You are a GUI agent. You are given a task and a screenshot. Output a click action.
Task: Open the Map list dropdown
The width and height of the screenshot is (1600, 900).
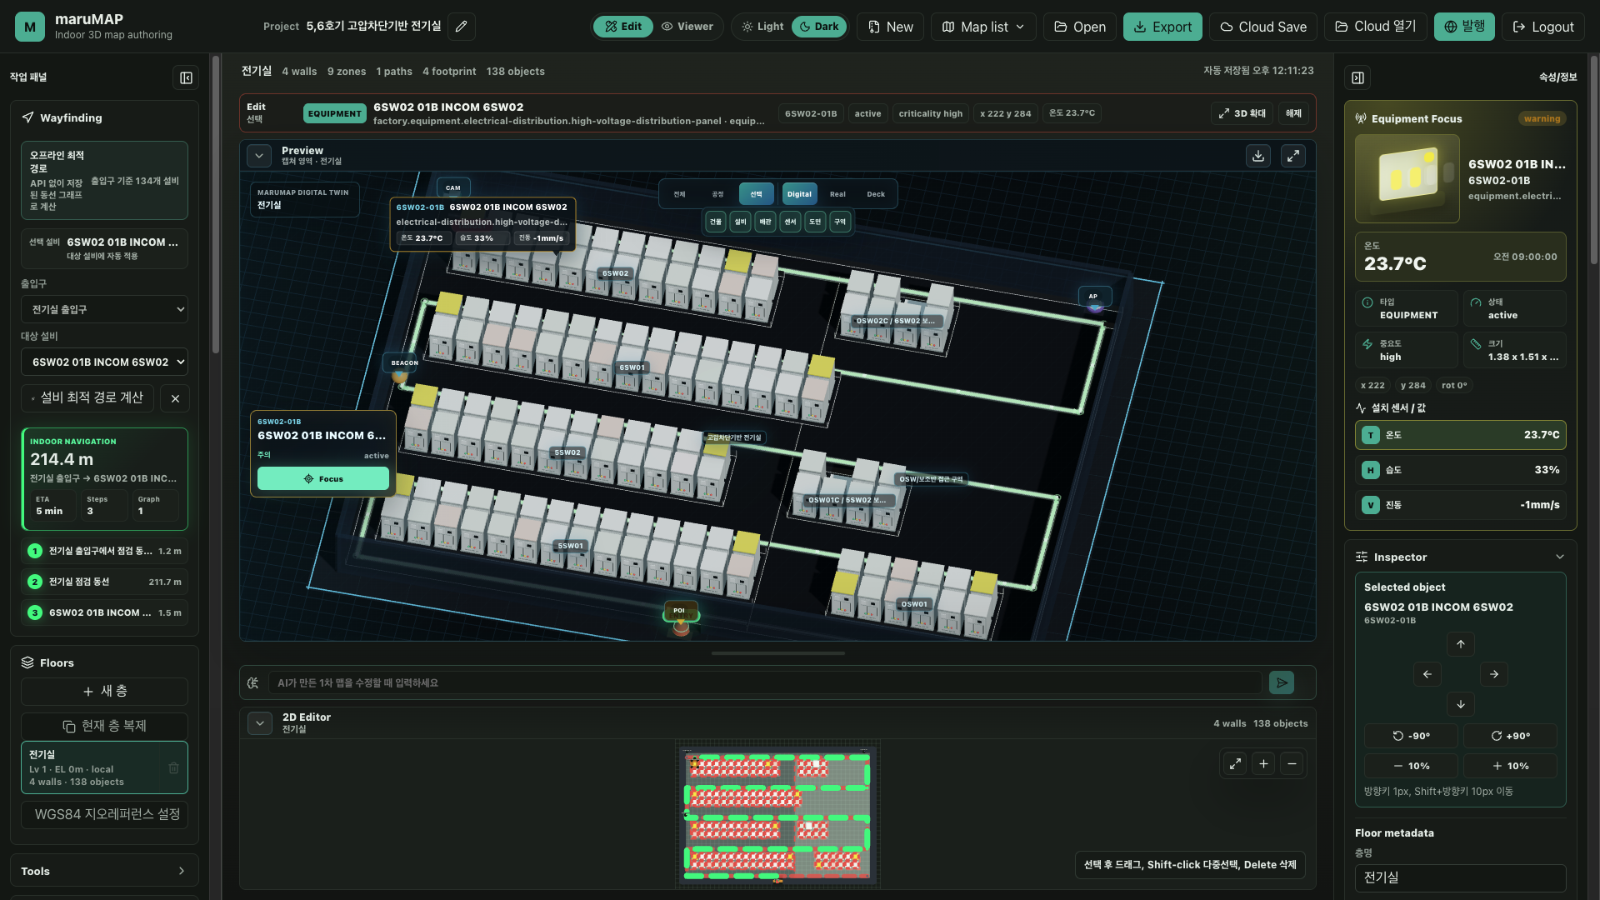pyautogui.click(x=983, y=27)
